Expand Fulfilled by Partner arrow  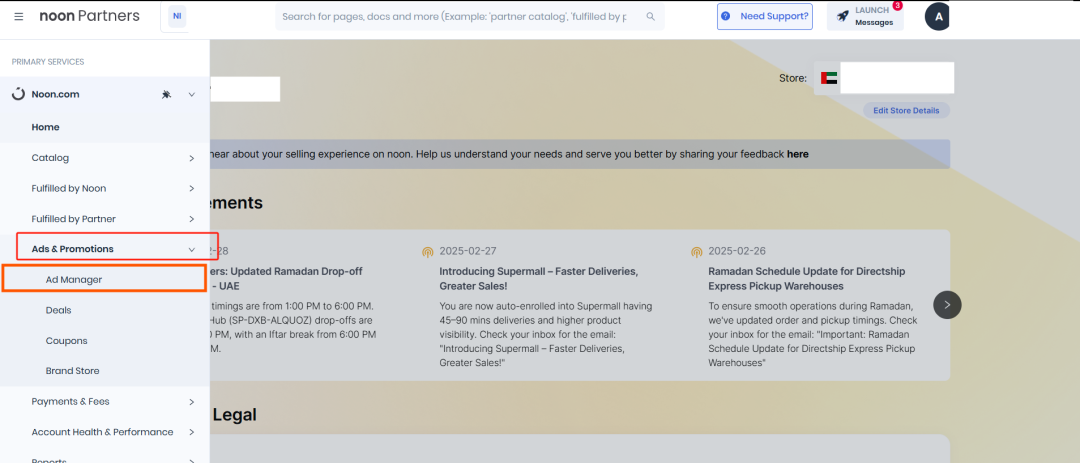pyautogui.click(x=191, y=218)
